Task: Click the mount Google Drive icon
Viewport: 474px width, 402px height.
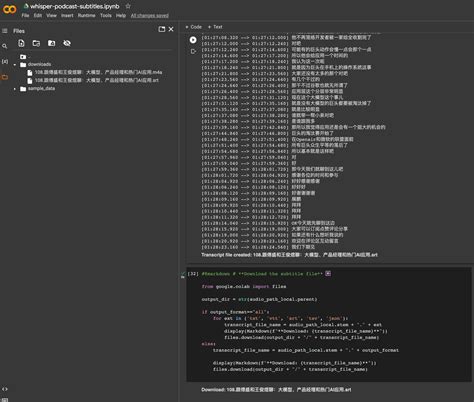Action: click(x=52, y=43)
